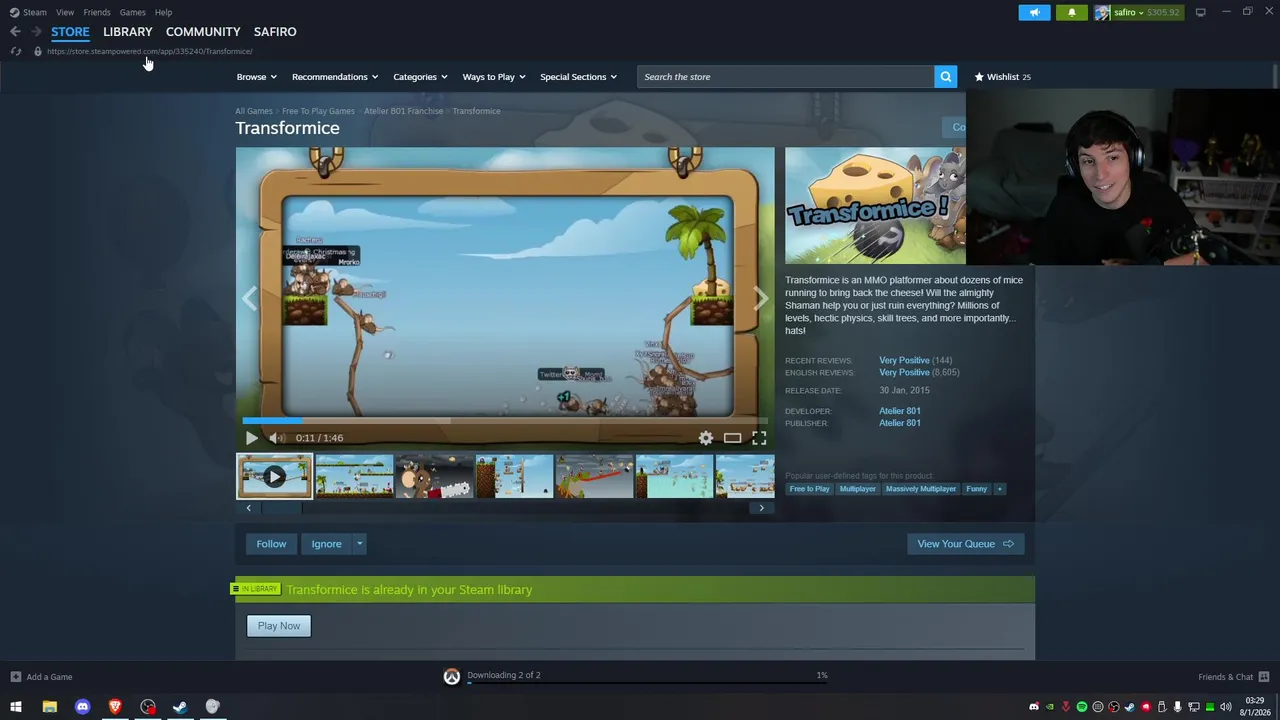1280x720 pixels.
Task: Click the store search magnifier button
Action: [x=945, y=77]
